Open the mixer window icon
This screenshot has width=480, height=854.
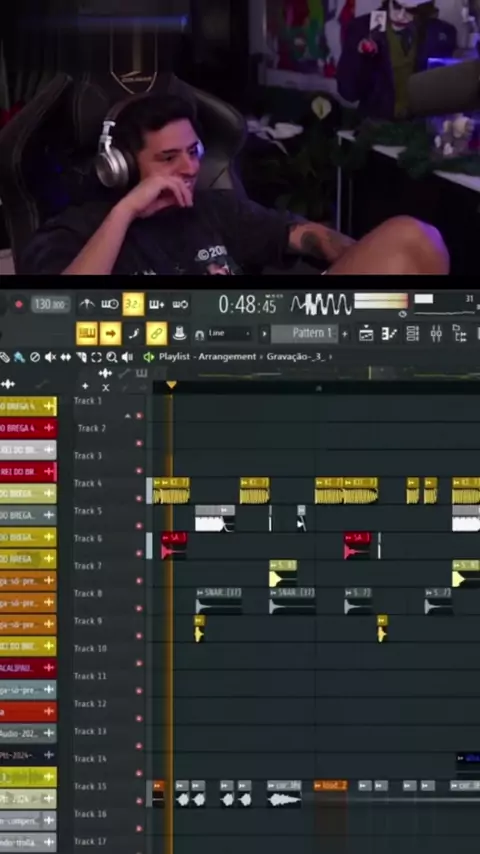[436, 333]
